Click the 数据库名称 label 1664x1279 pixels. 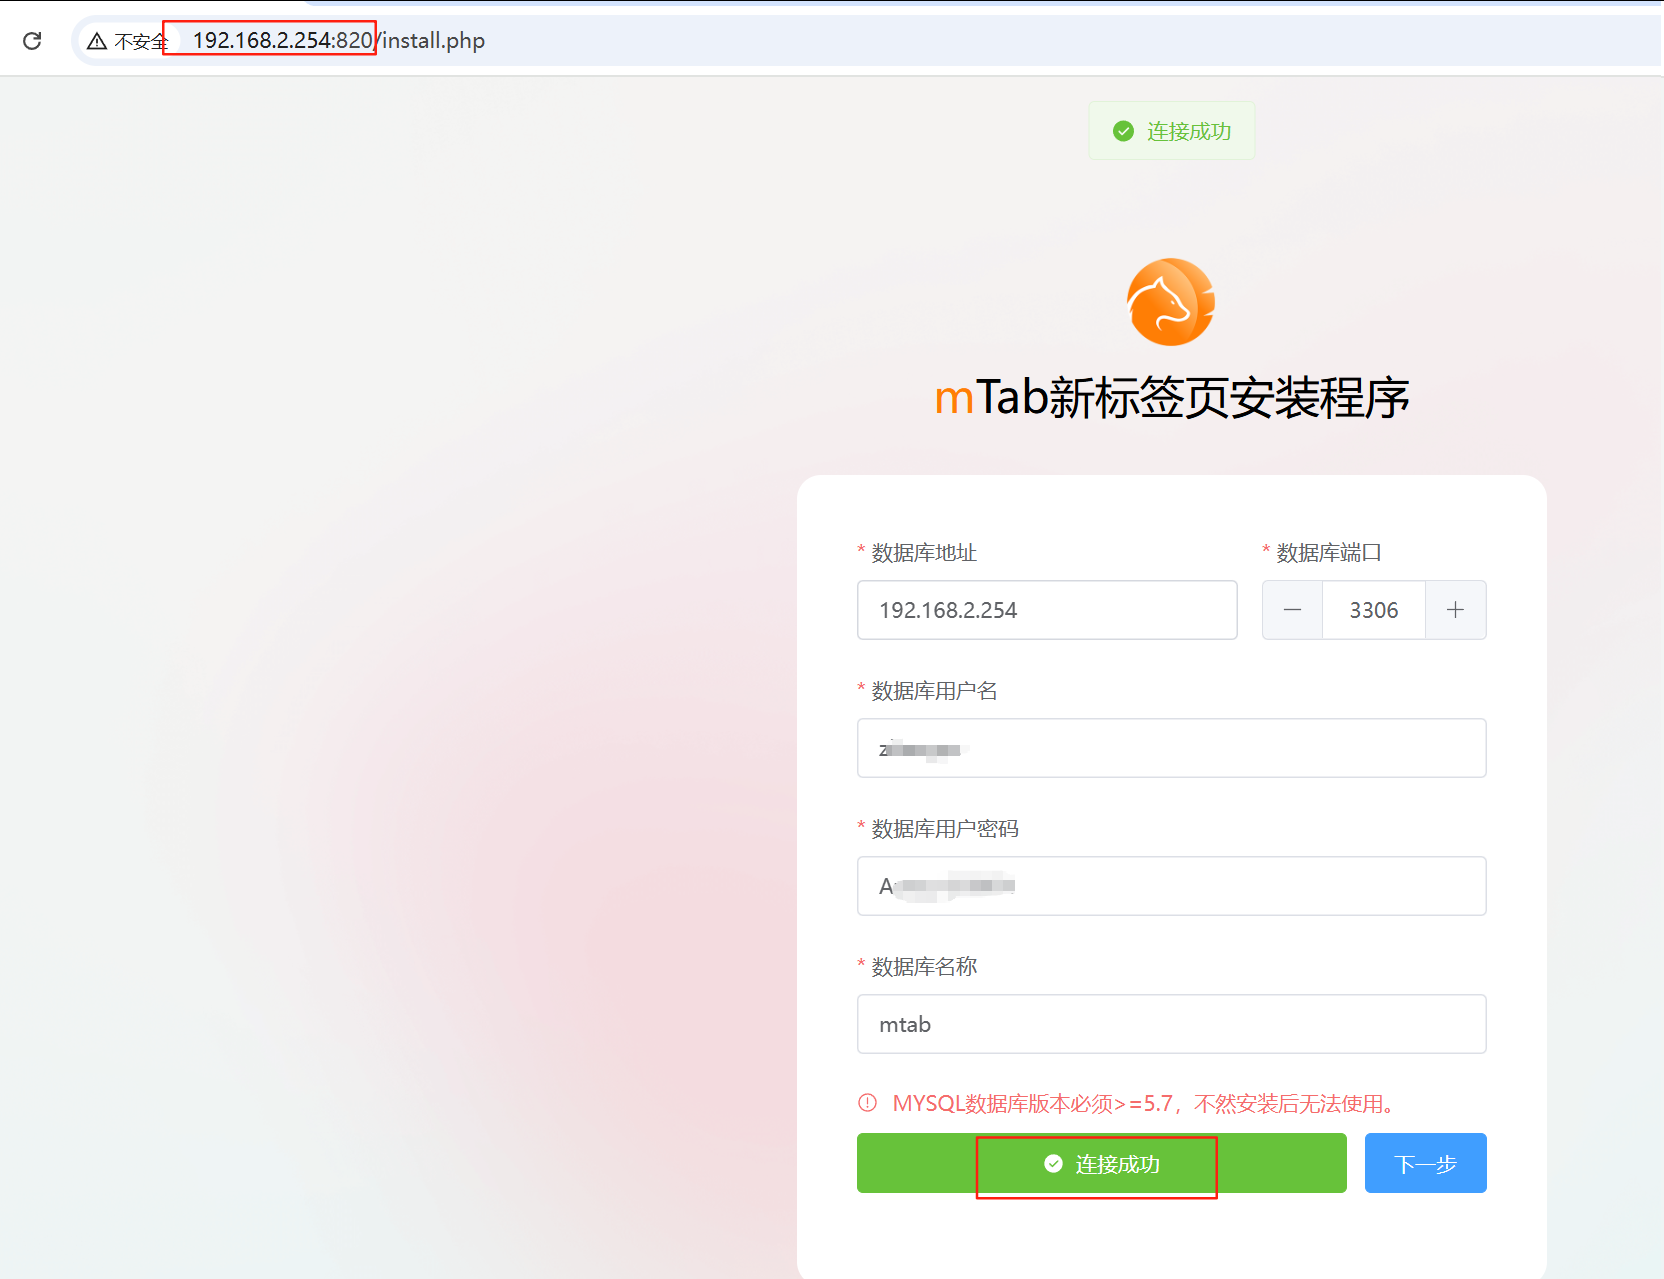point(924,967)
